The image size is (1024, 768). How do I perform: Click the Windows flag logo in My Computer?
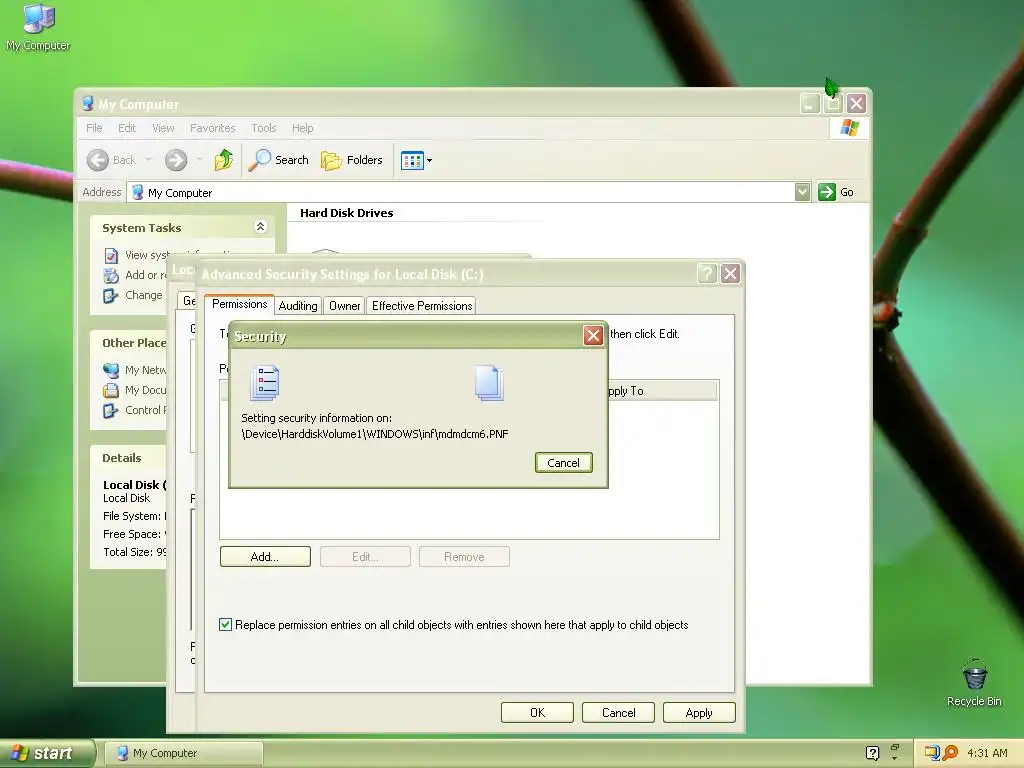coord(850,127)
